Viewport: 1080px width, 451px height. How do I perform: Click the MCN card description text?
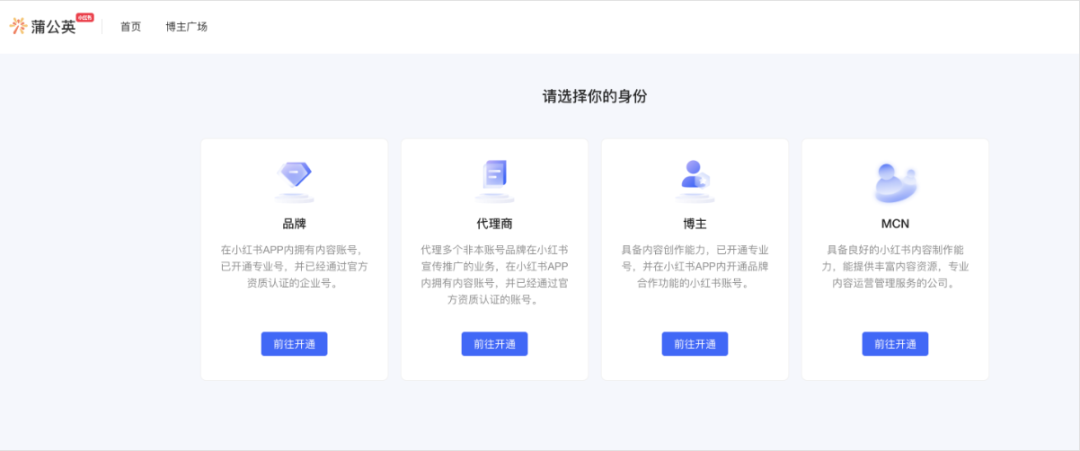coord(895,266)
